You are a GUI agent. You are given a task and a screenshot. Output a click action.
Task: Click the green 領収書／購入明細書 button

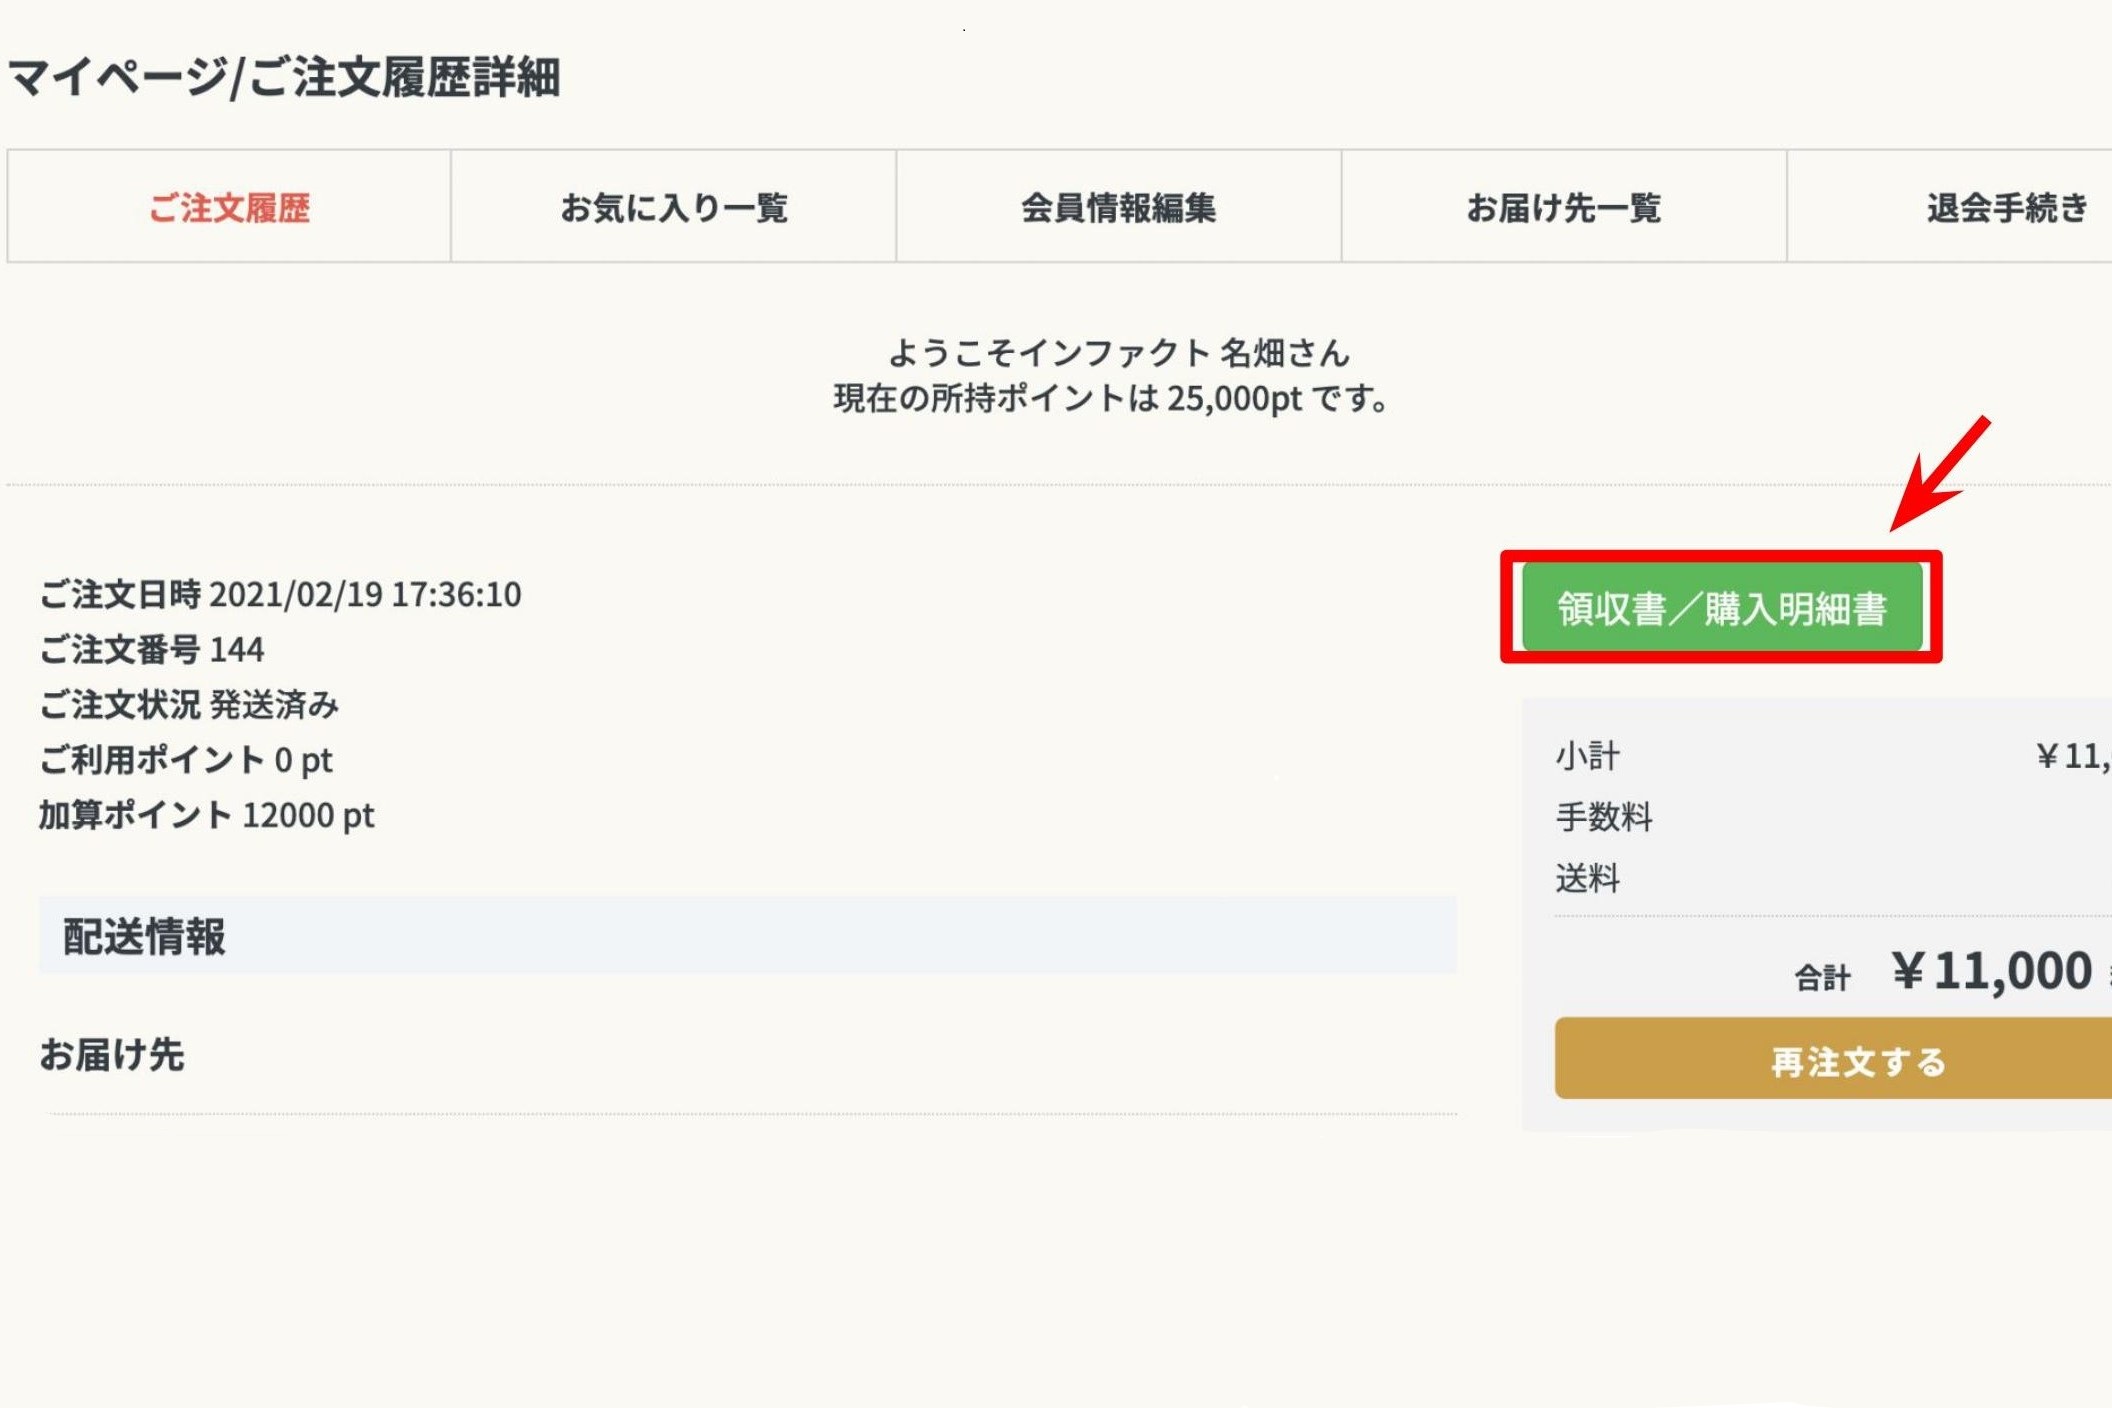coord(1721,608)
